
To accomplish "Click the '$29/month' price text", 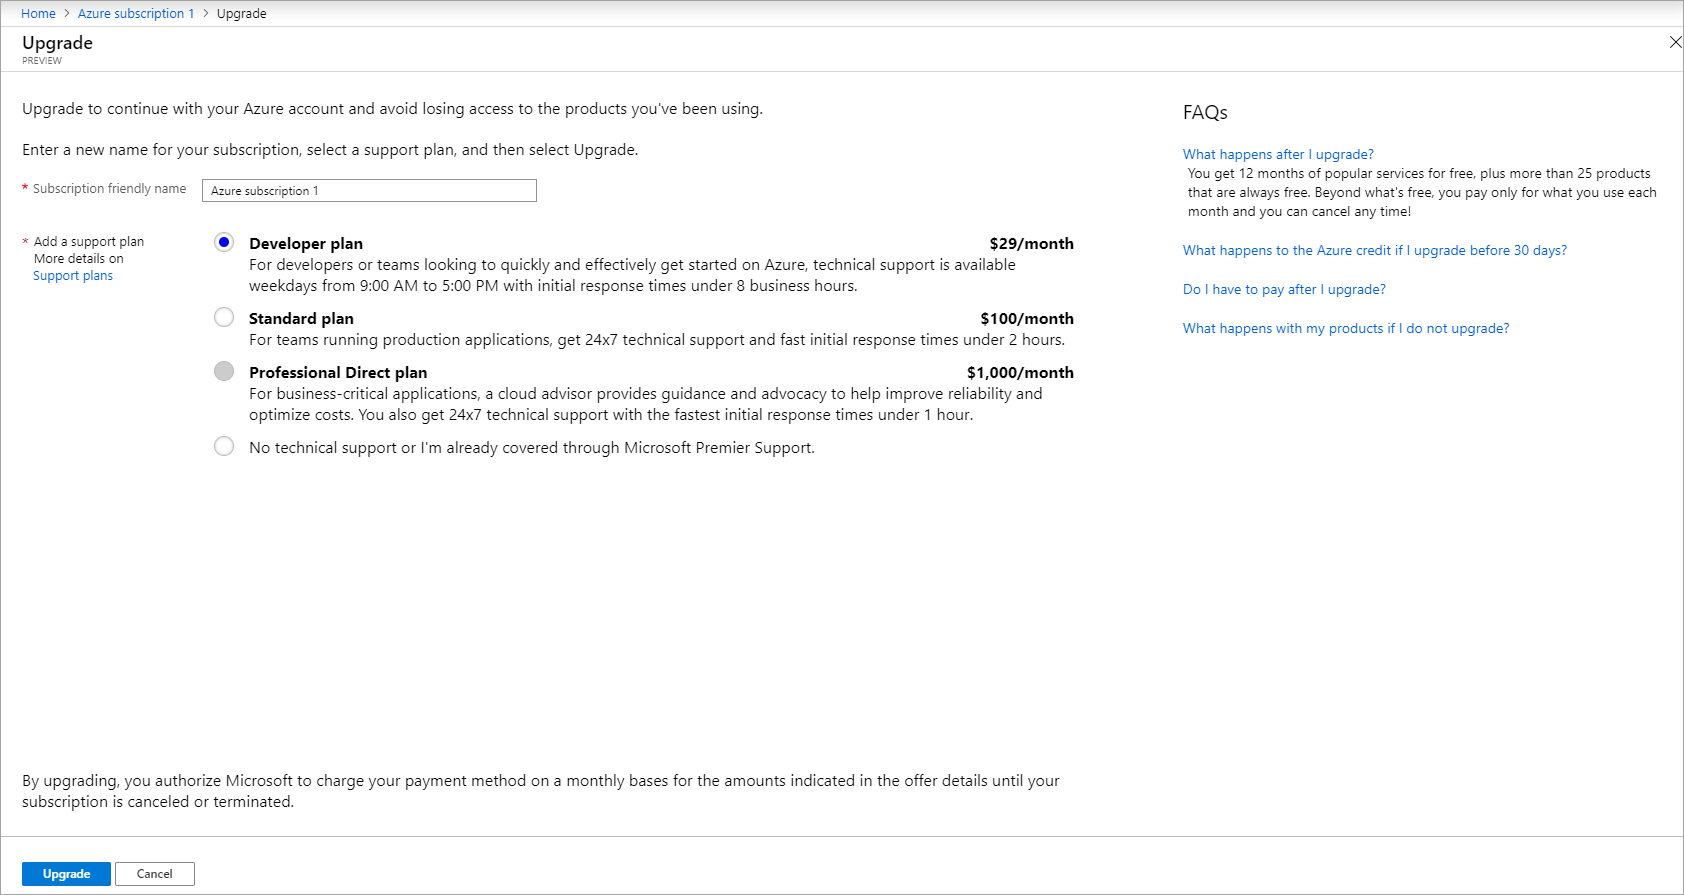I will 1032,244.
